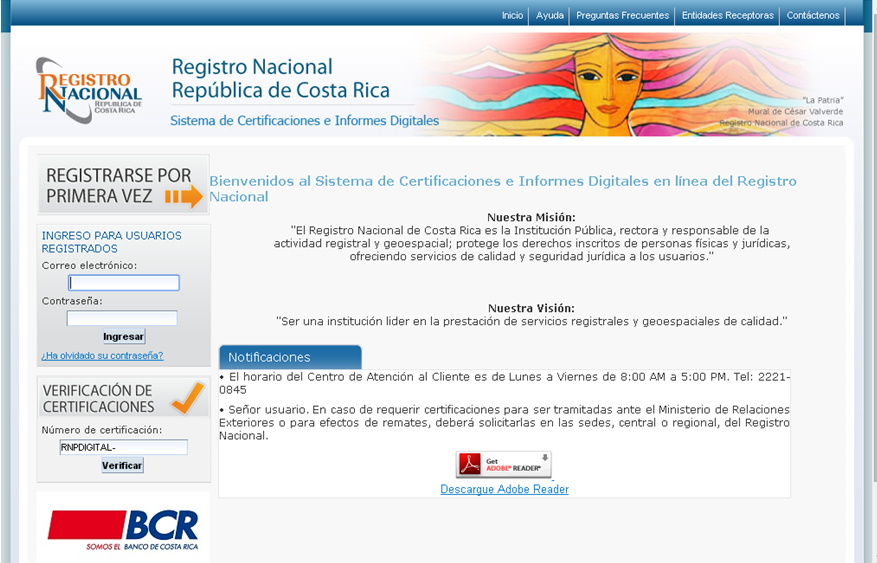
Task: Click the BCR bank banner logo
Action: pyautogui.click(x=123, y=530)
